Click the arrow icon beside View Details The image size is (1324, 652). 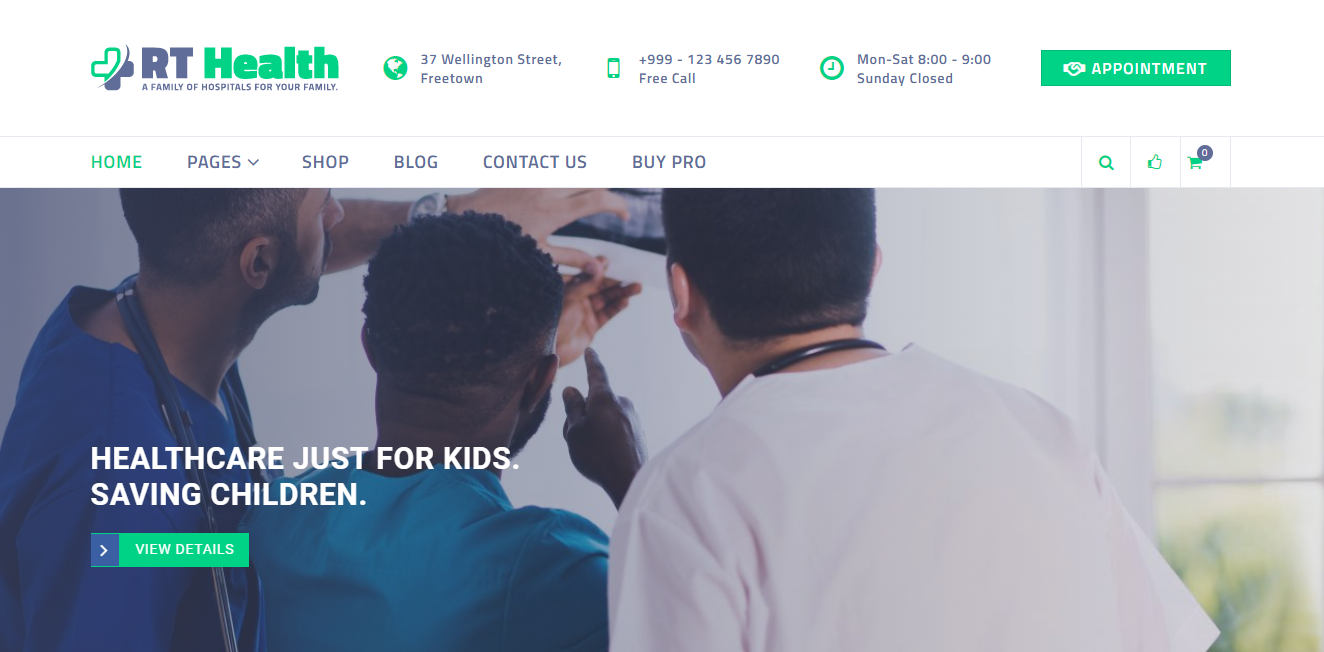coord(104,550)
